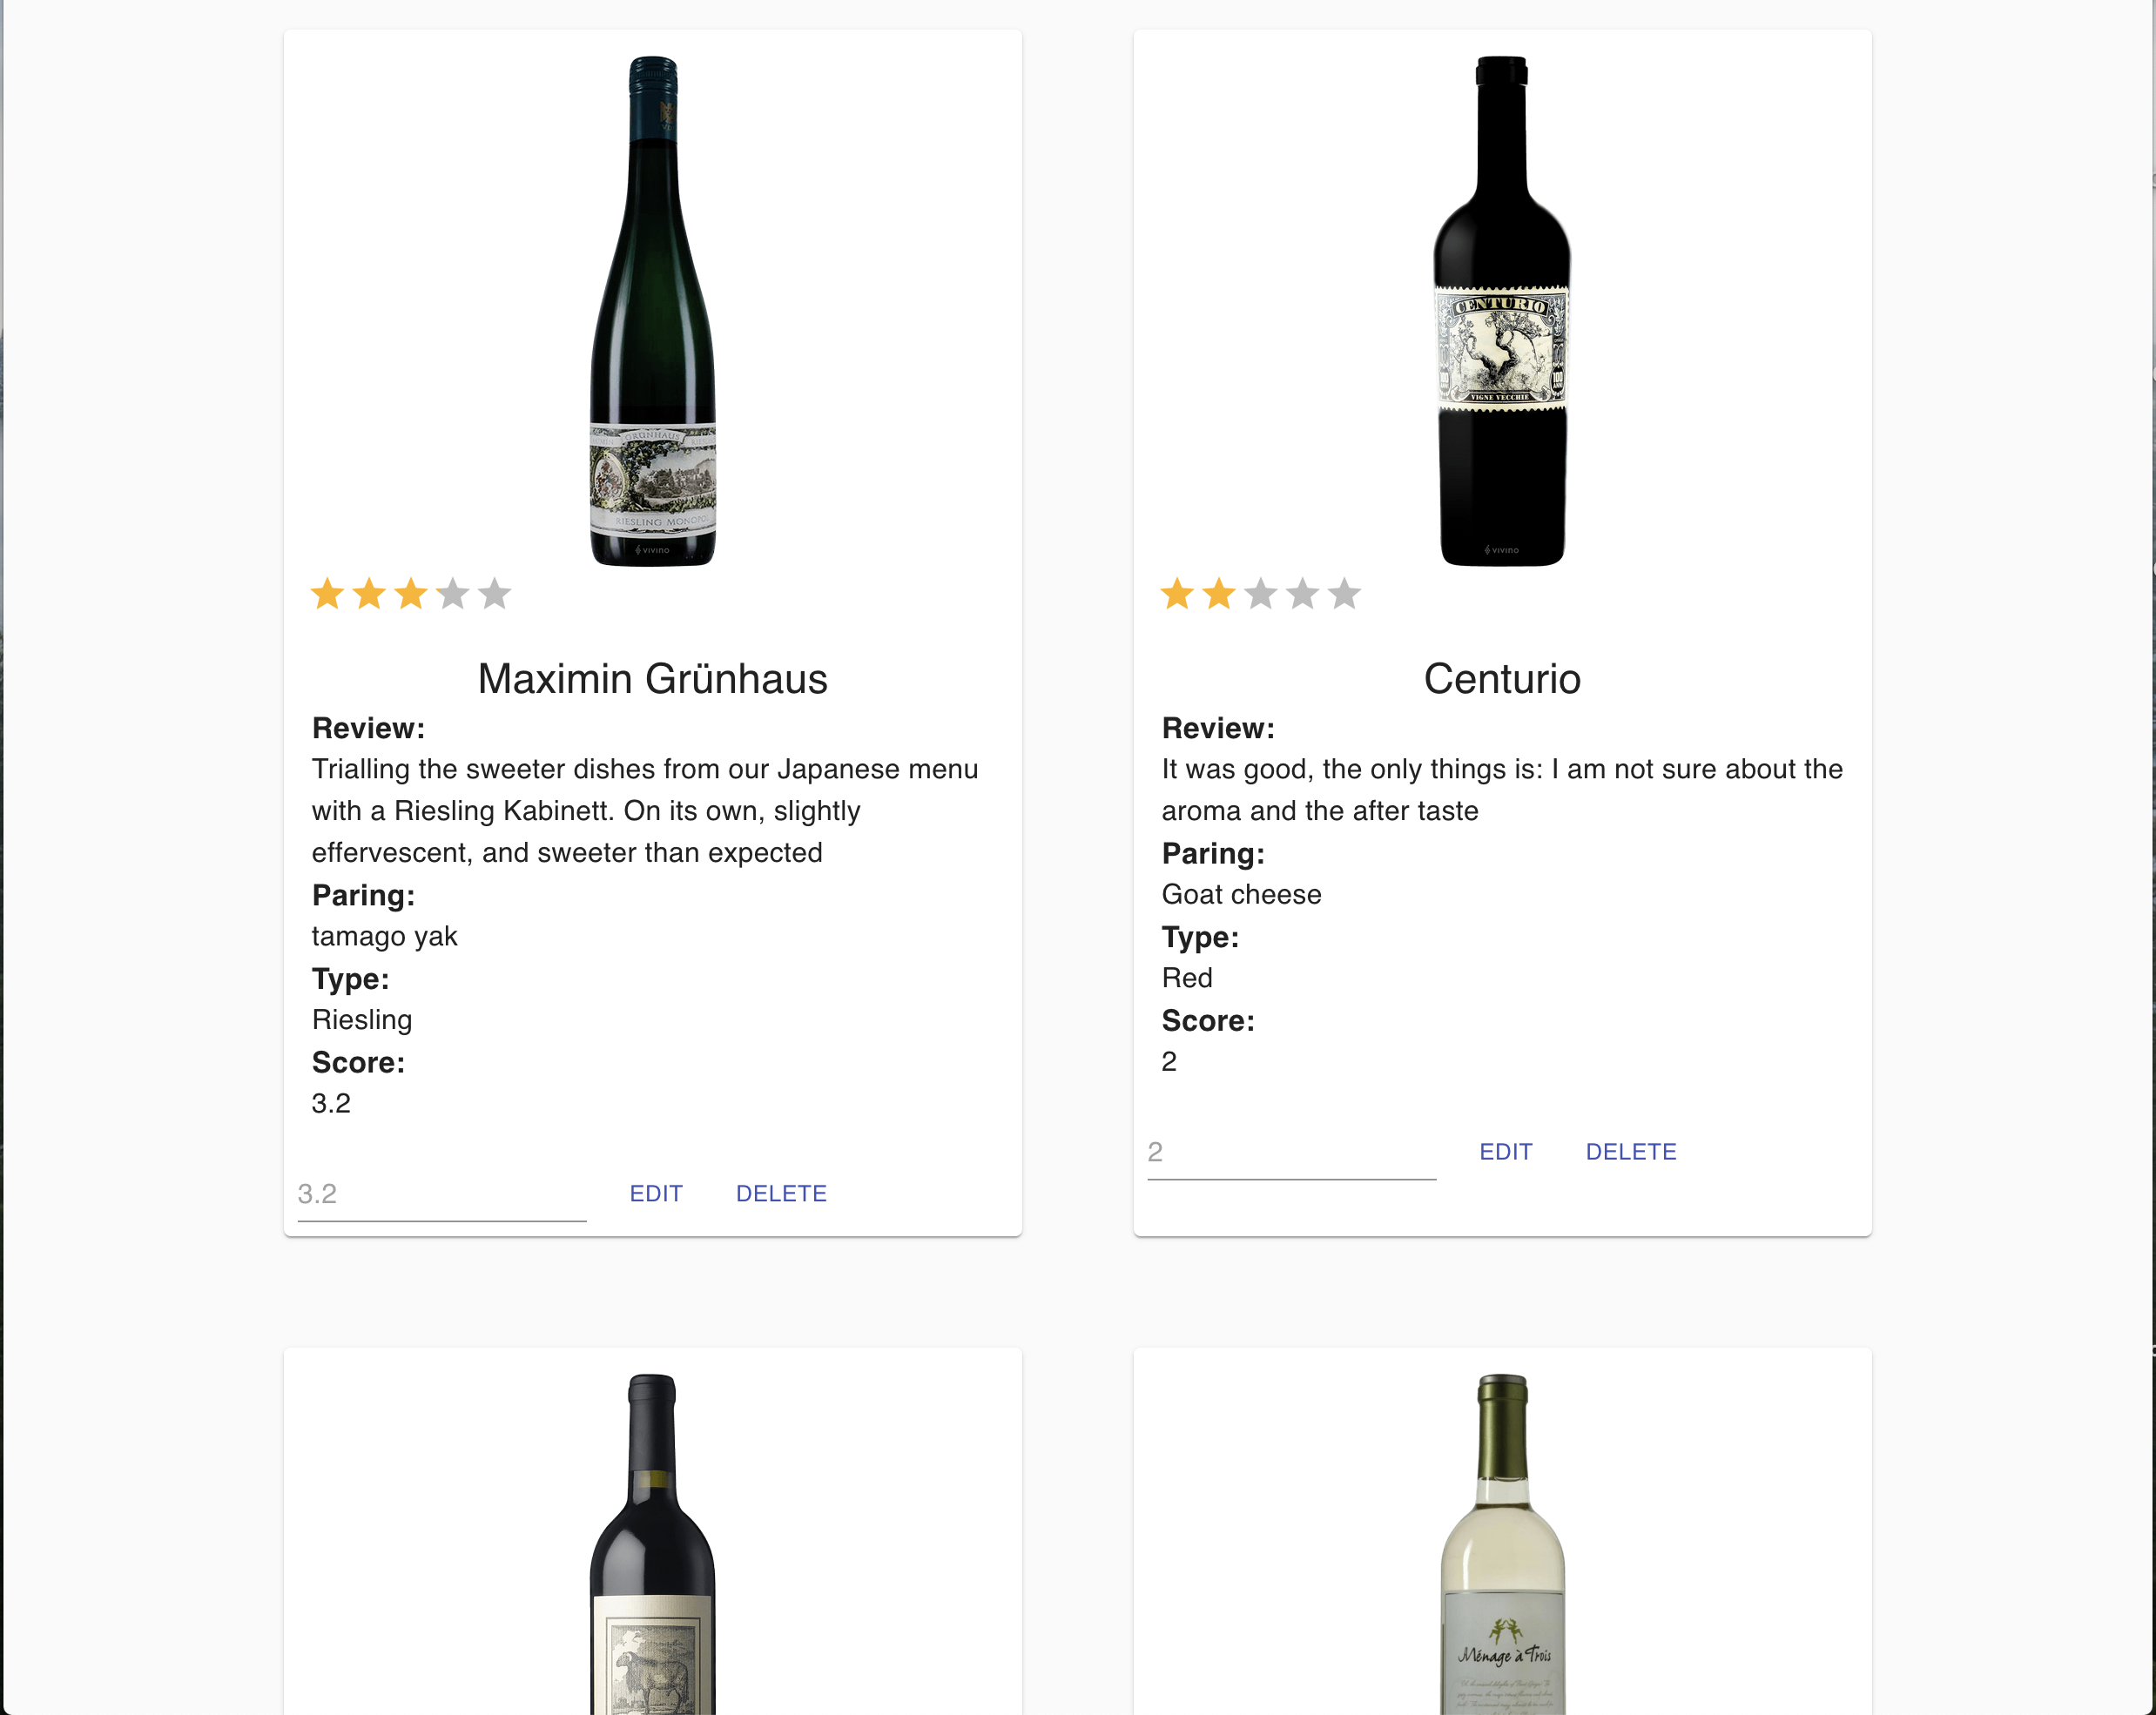This screenshot has width=2156, height=1715.
Task: Click the third star on Centurio rating
Action: click(1261, 594)
